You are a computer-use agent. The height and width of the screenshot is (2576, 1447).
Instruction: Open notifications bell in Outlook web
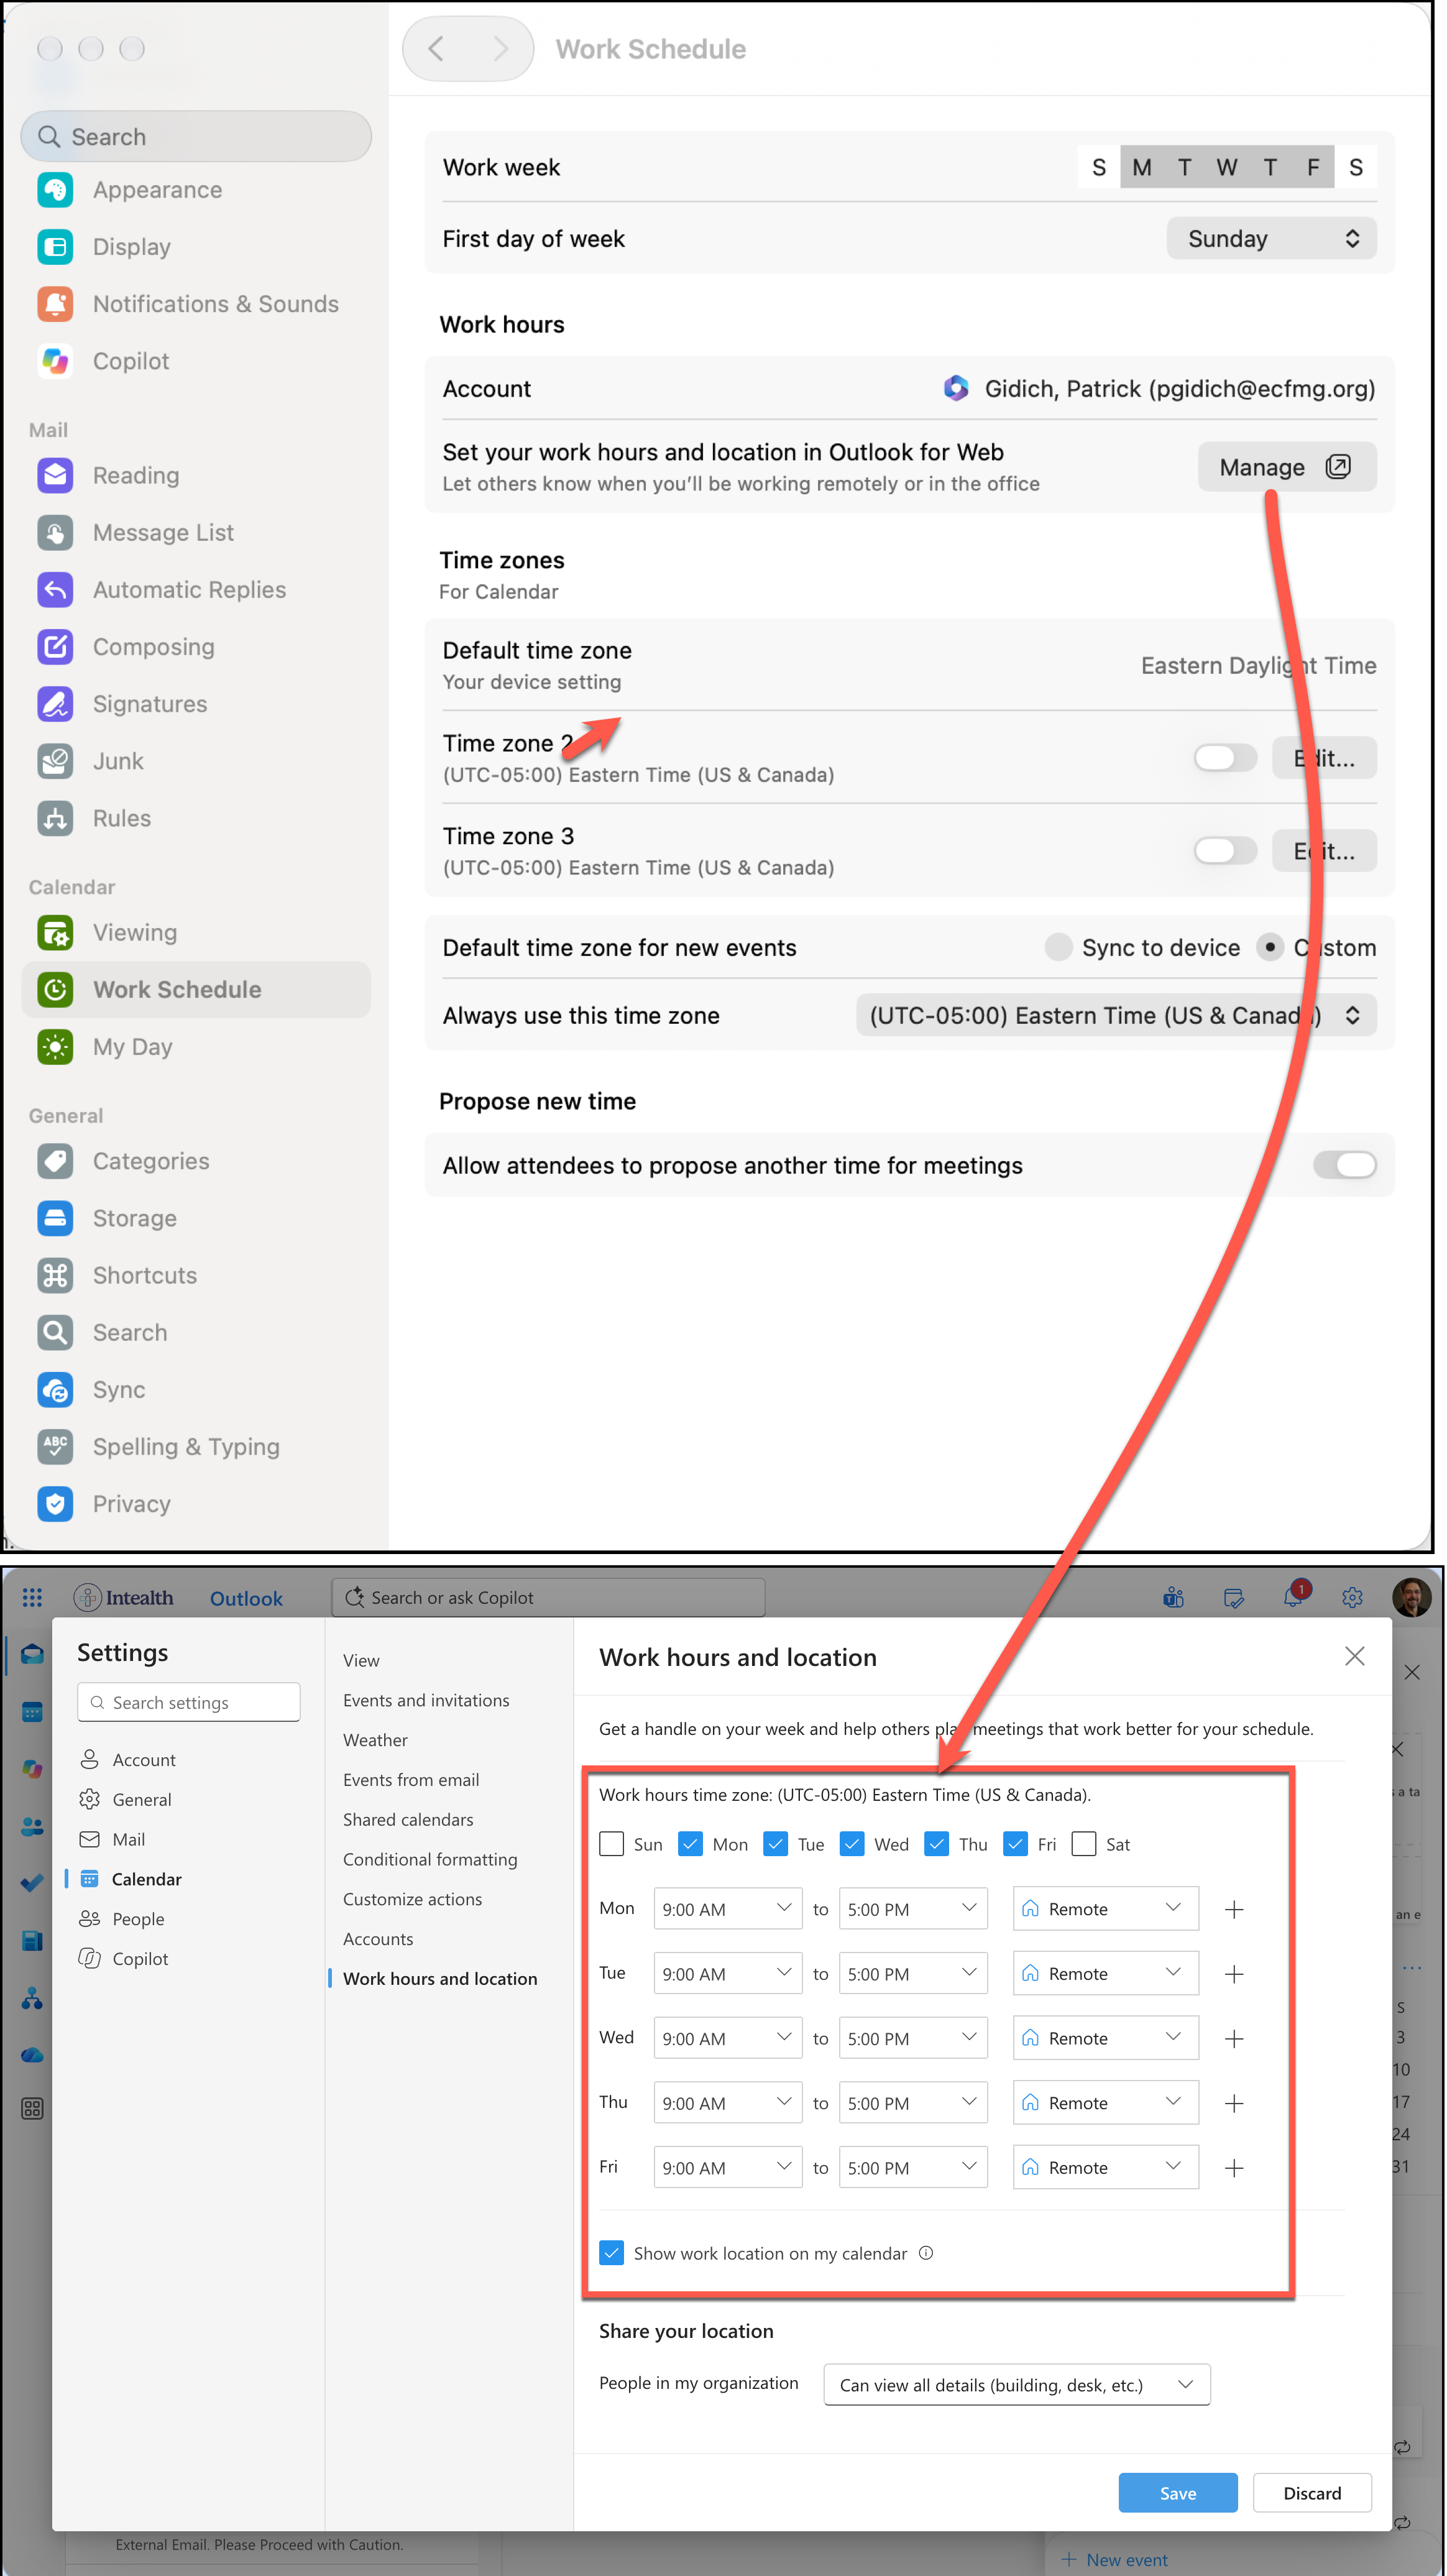point(1293,1597)
